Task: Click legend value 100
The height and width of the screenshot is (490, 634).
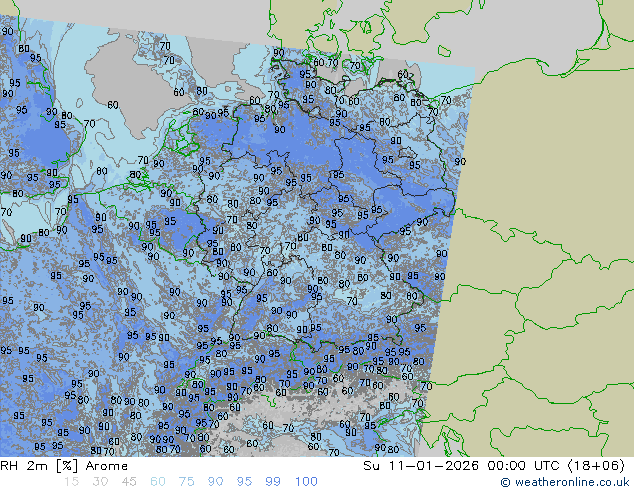Action: tap(306, 482)
